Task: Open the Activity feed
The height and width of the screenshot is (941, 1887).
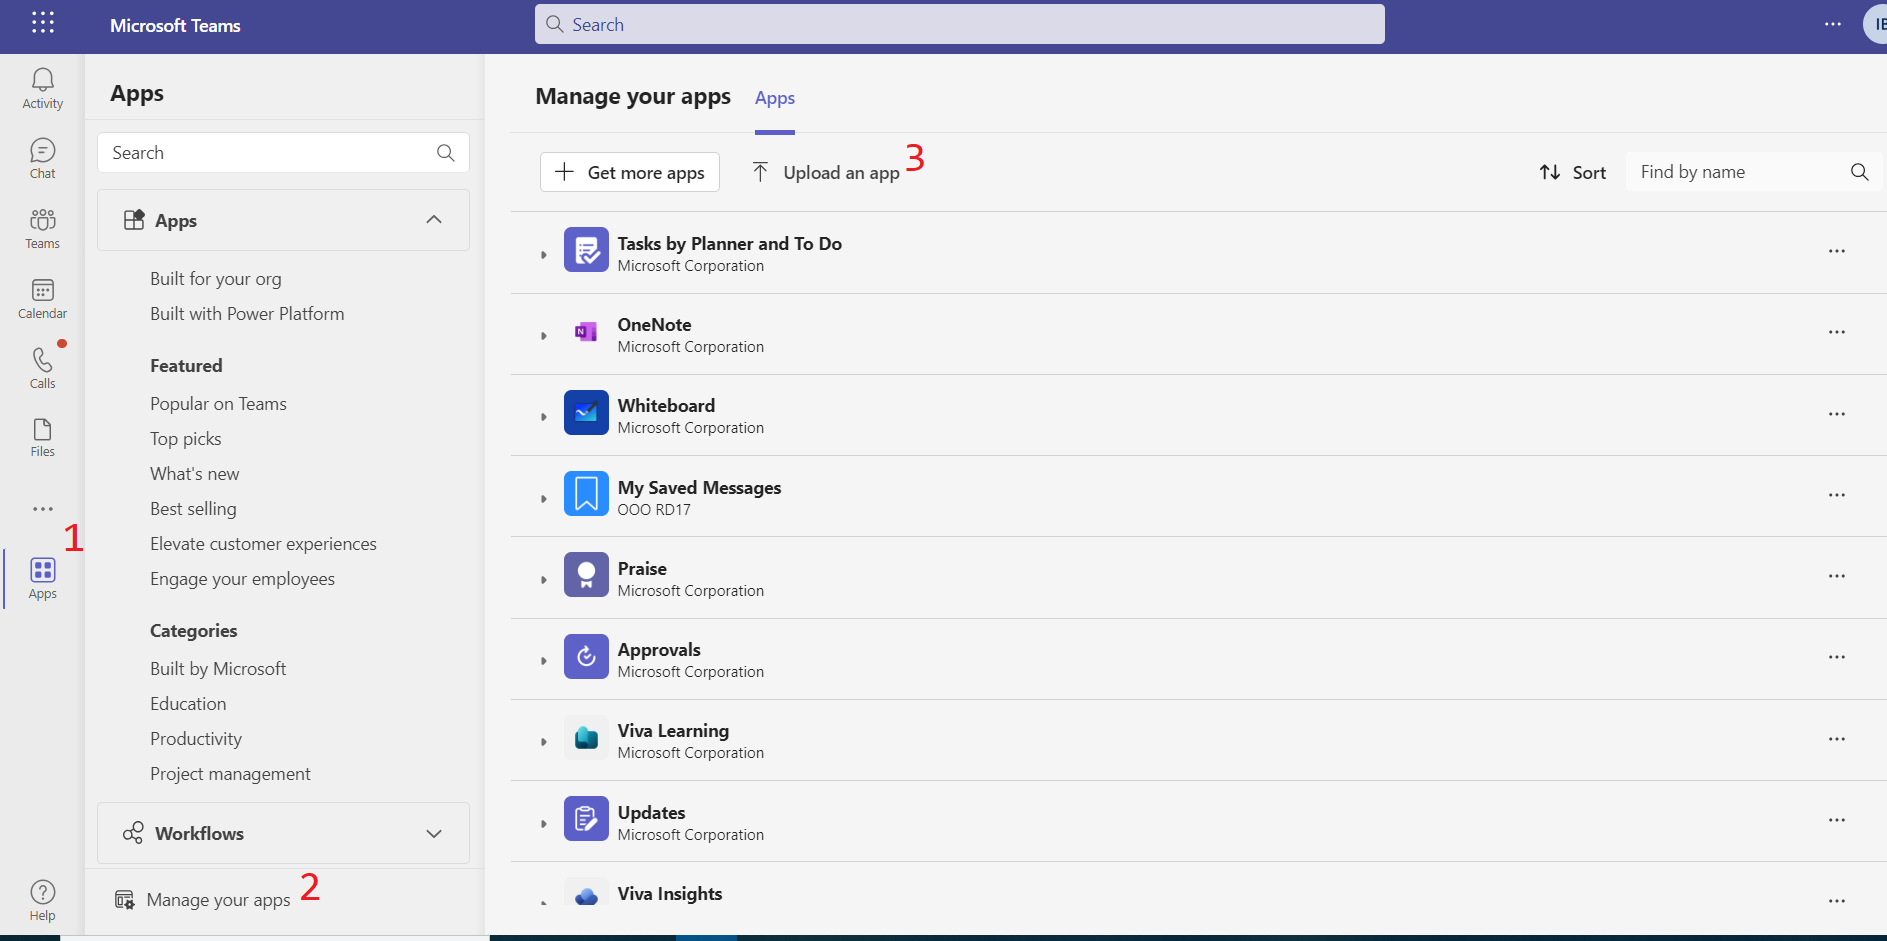Action: coord(42,89)
